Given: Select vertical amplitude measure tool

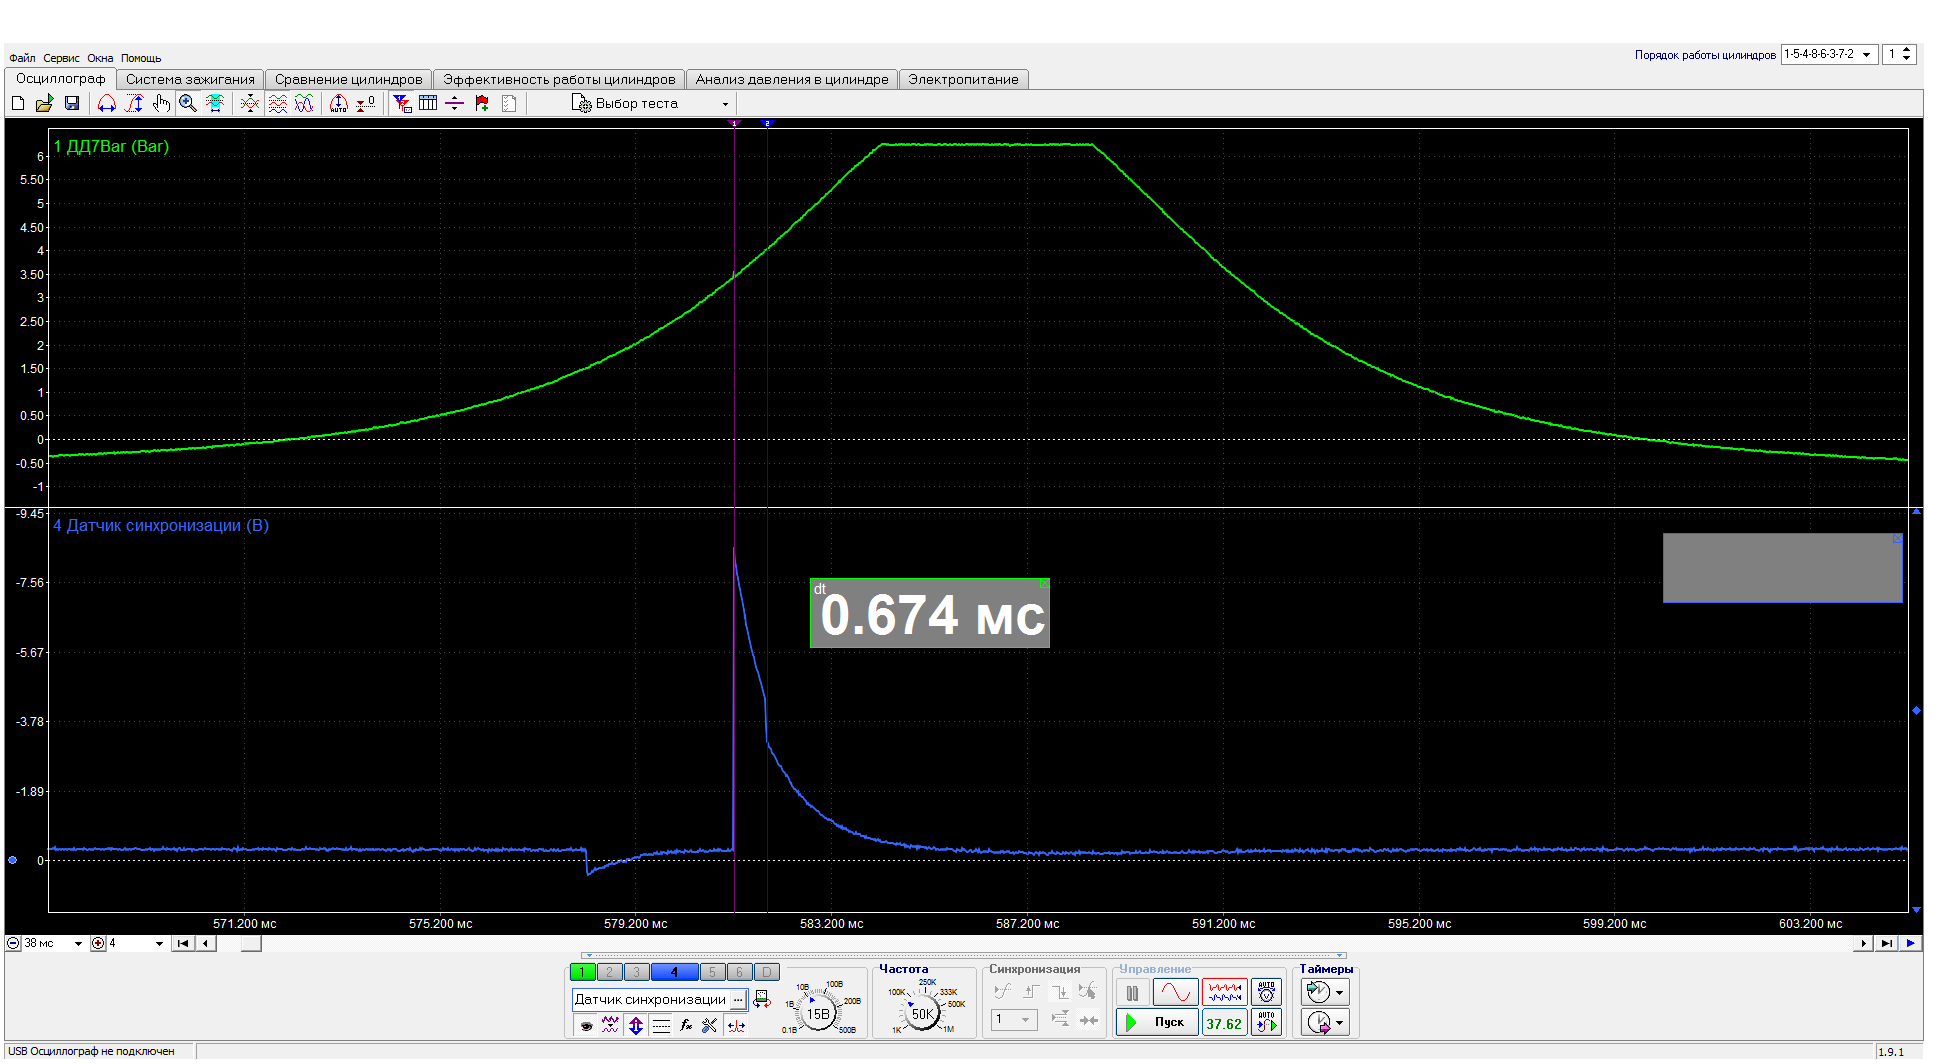Looking at the screenshot, I should coord(134,103).
